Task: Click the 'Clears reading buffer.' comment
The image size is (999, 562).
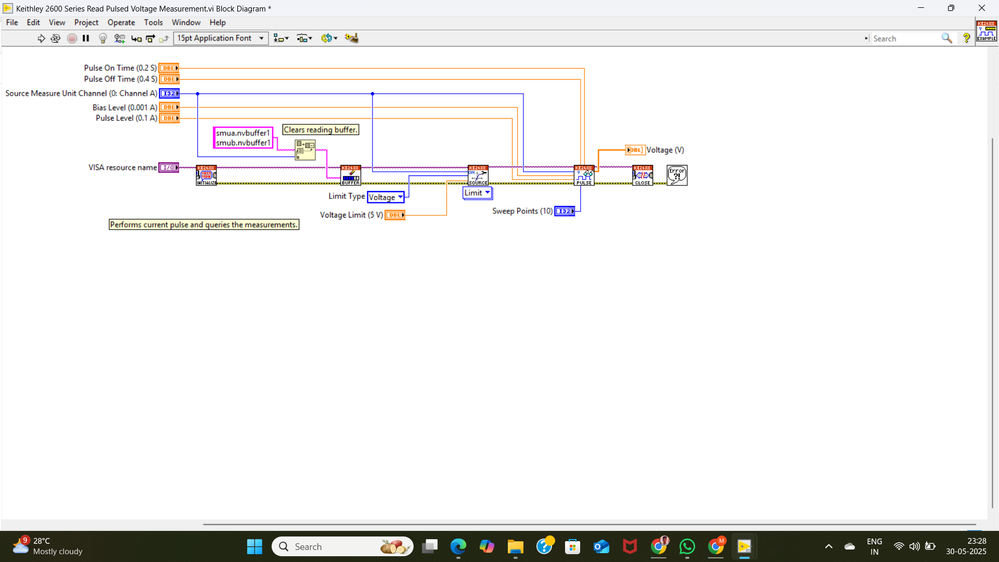Action: (x=320, y=130)
